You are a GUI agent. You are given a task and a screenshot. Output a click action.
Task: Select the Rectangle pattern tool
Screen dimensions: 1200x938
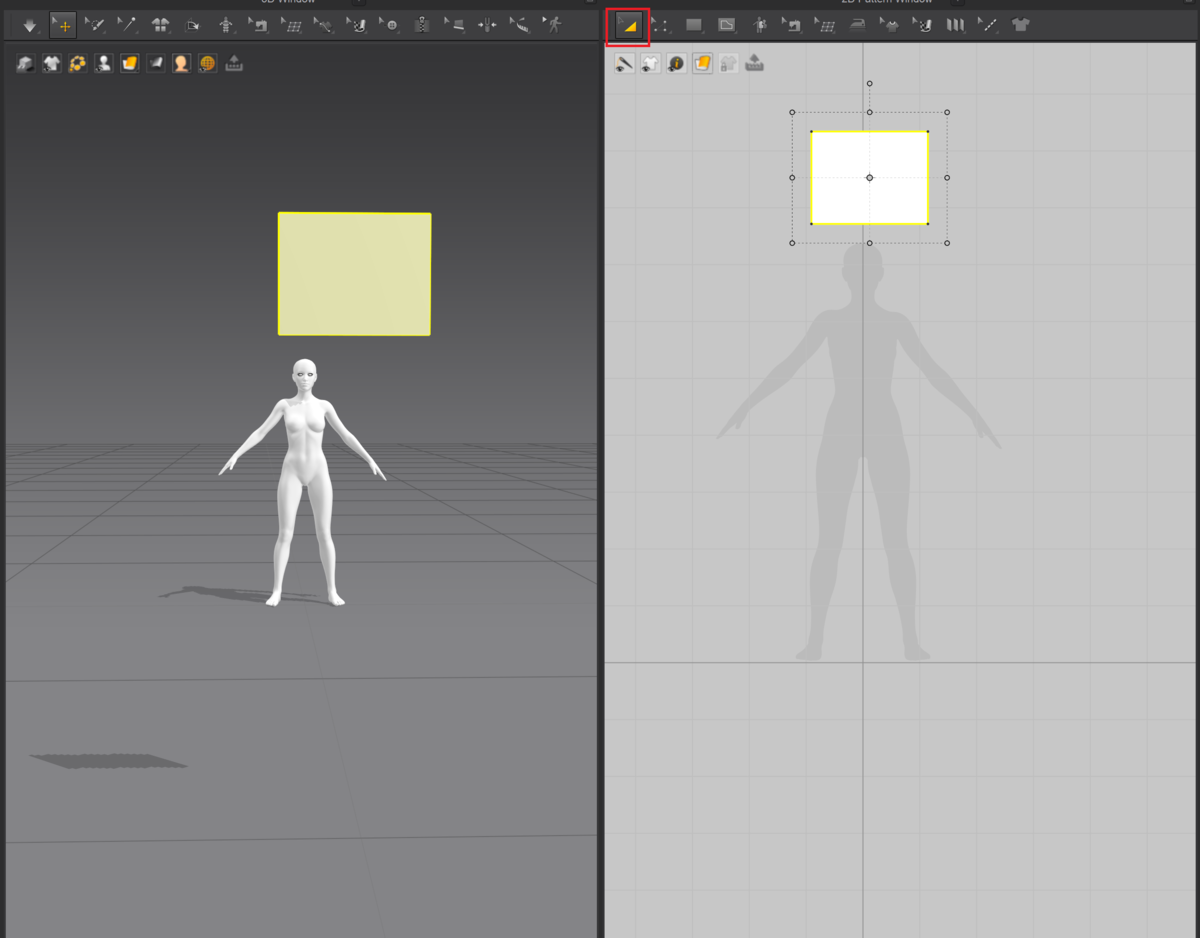tap(694, 26)
